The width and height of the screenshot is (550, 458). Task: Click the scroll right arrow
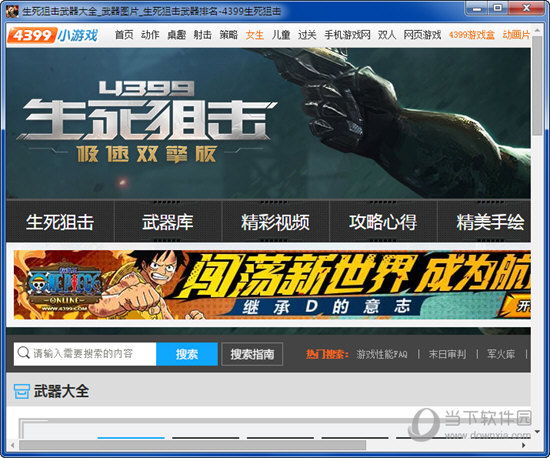pos(524,445)
